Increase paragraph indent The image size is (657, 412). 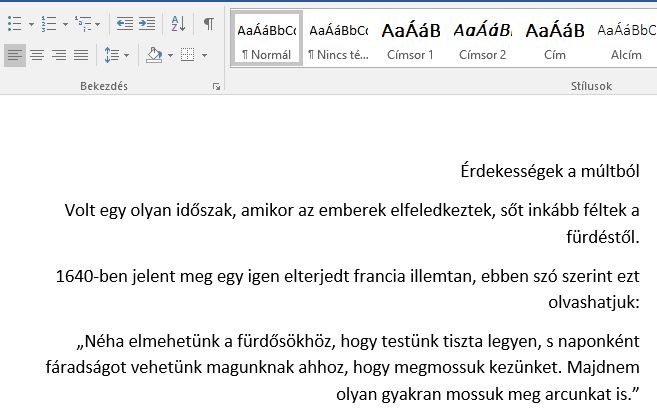tap(147, 23)
